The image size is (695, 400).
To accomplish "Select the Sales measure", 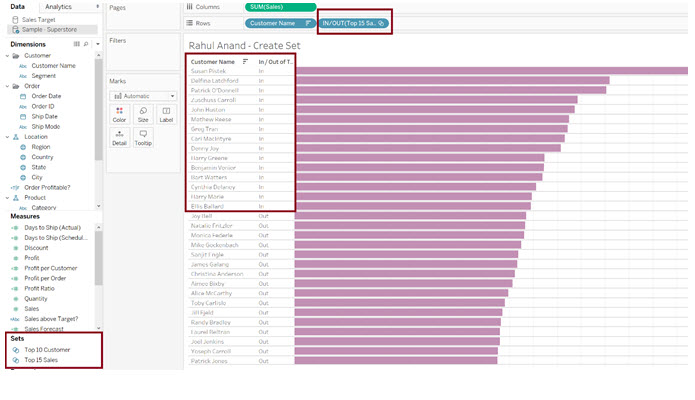I will tap(31, 309).
